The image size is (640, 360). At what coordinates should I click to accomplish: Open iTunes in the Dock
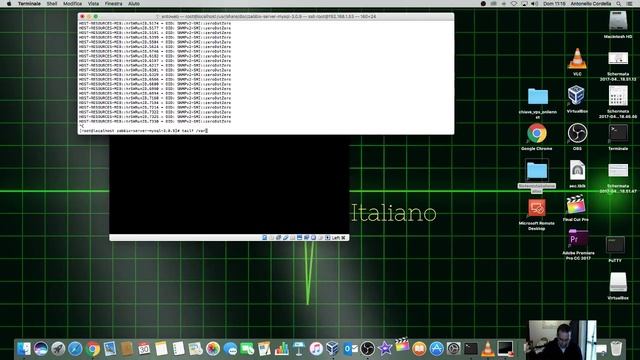pyautogui.click(x=316, y=349)
